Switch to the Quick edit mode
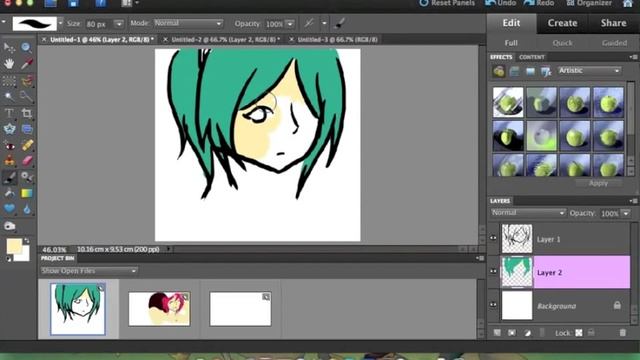The height and width of the screenshot is (360, 640). coord(562,43)
